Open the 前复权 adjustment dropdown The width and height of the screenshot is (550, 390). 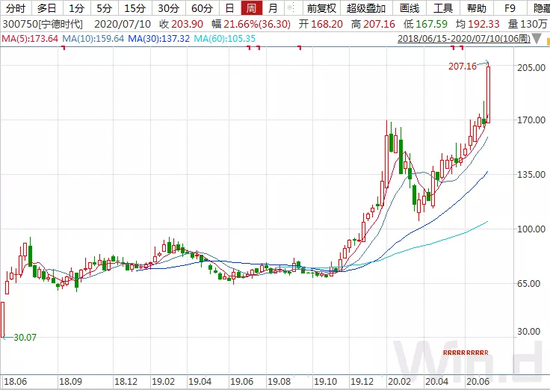point(321,8)
